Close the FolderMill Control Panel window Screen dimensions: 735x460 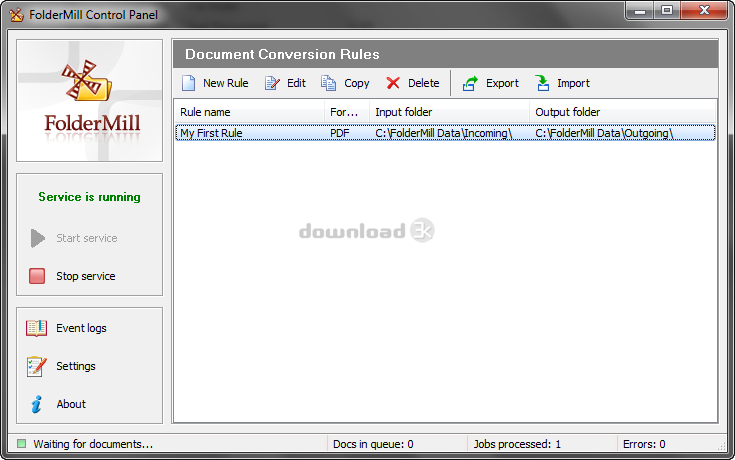pyautogui.click(x=704, y=10)
